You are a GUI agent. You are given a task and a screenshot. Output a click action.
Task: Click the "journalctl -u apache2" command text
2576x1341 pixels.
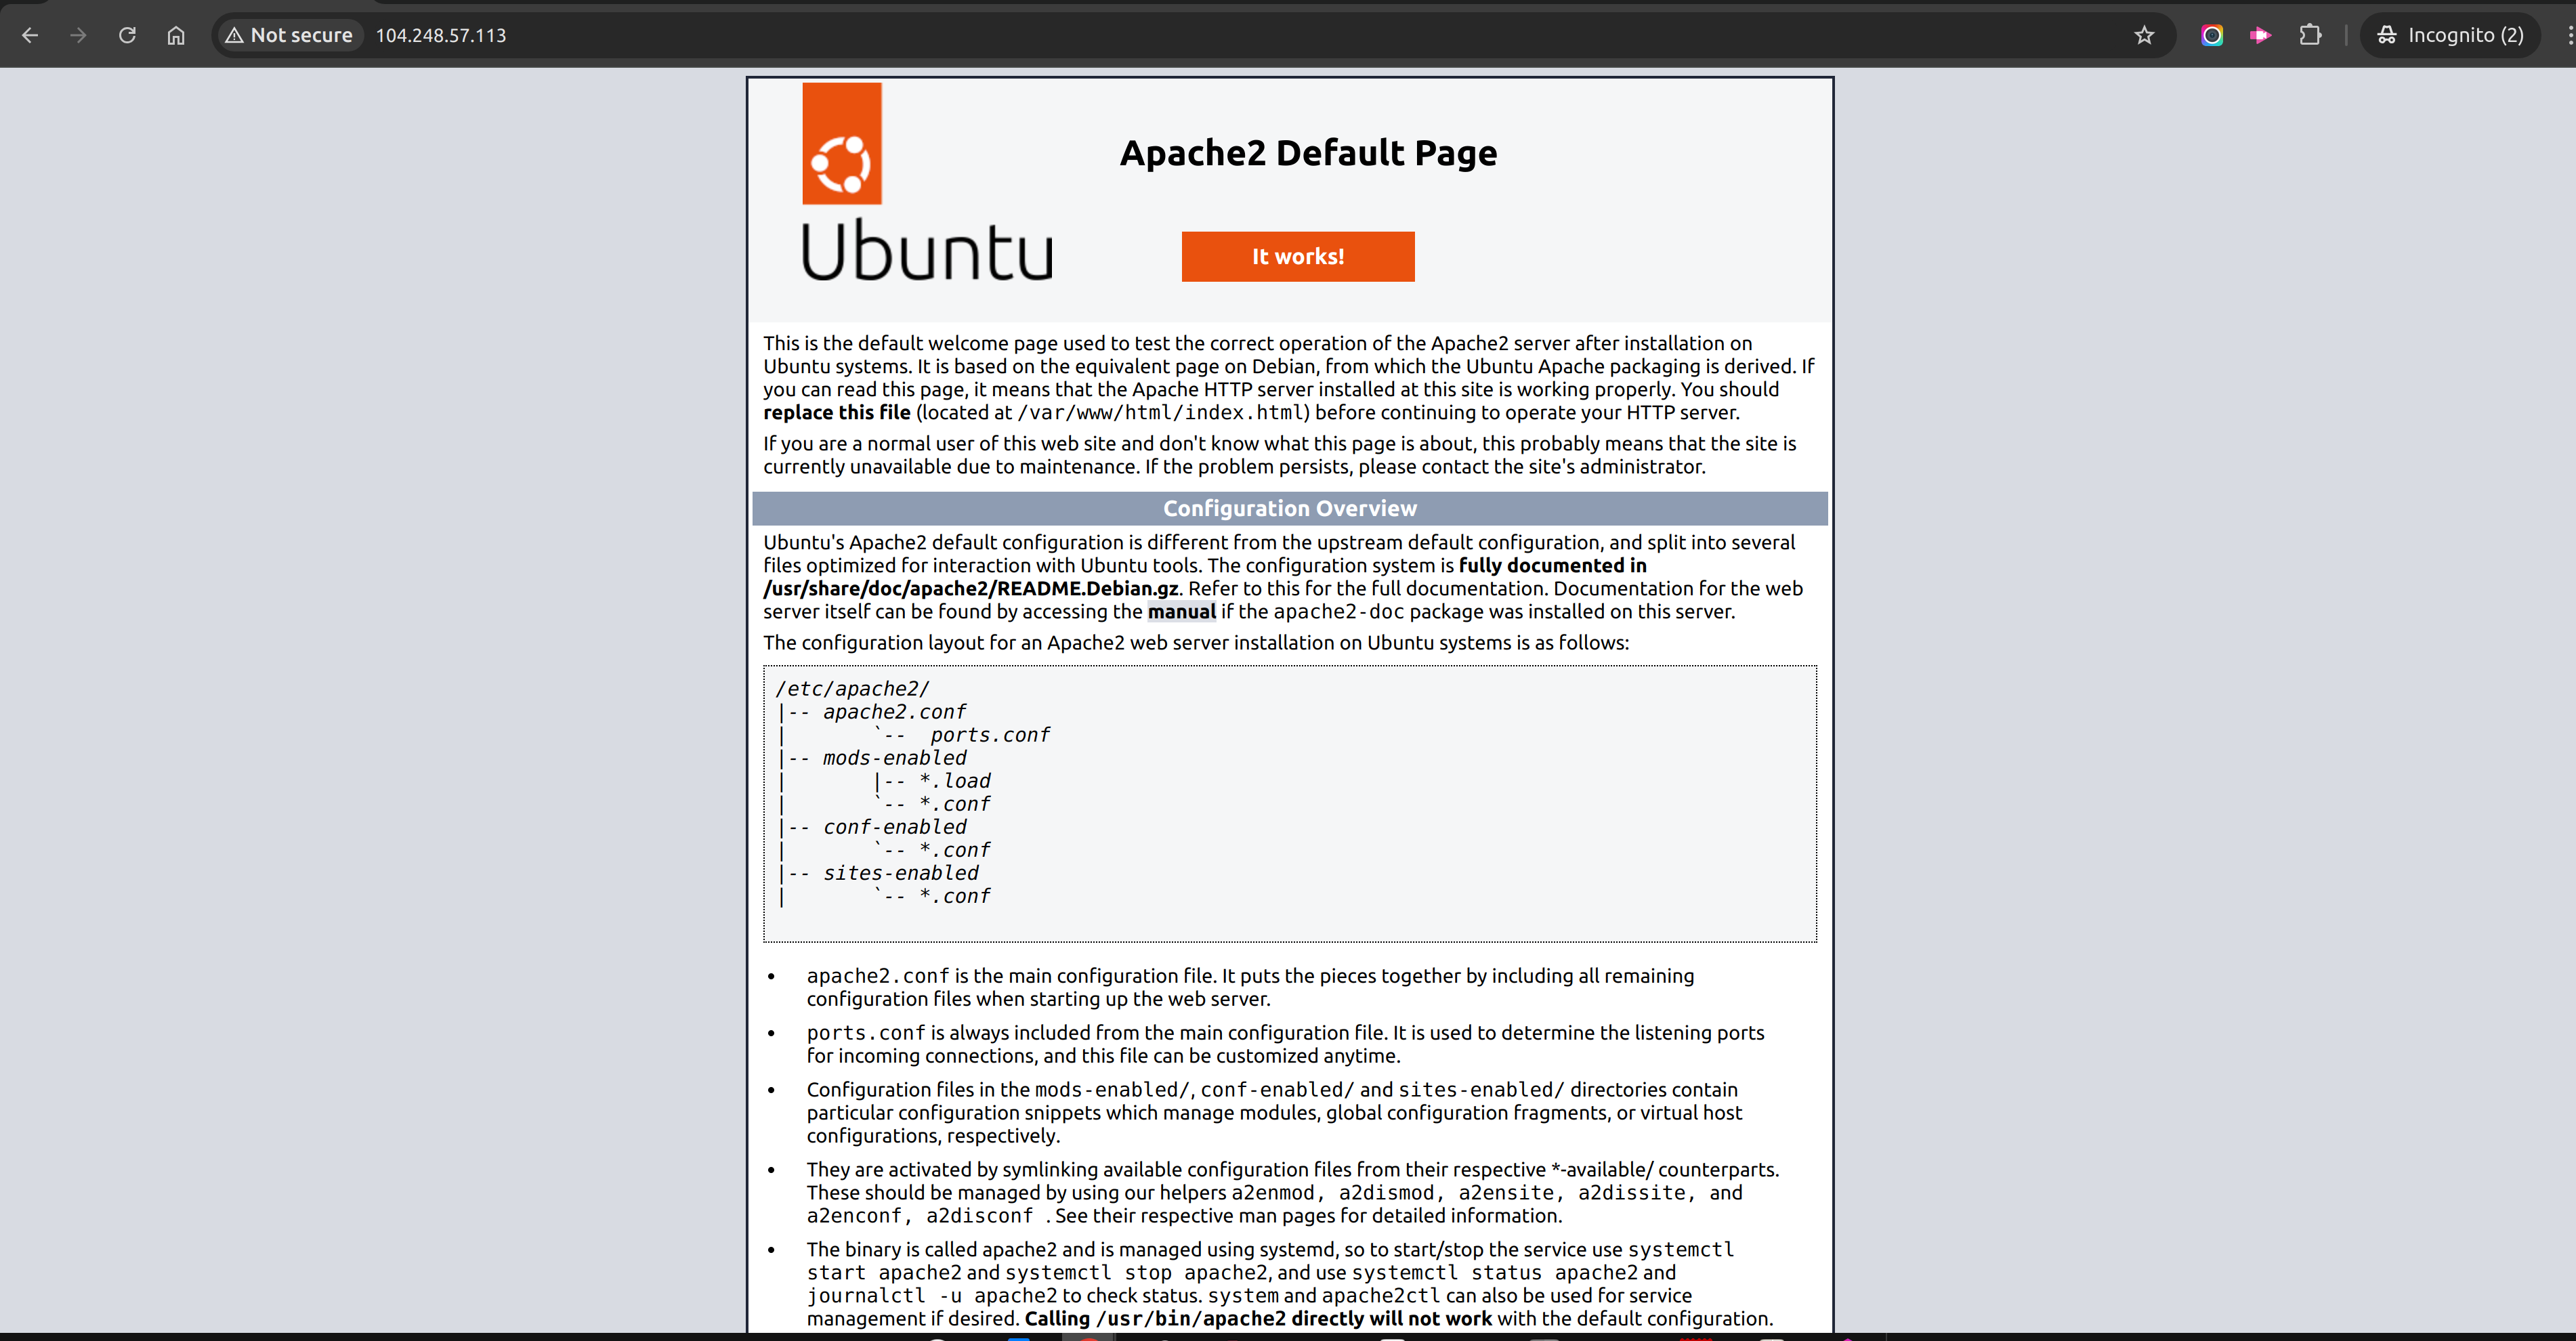click(x=932, y=1296)
